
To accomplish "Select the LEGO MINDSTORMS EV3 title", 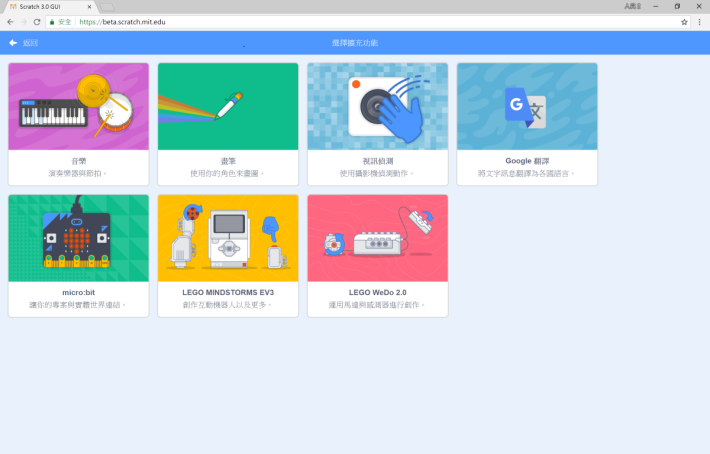I will pyautogui.click(x=228, y=292).
